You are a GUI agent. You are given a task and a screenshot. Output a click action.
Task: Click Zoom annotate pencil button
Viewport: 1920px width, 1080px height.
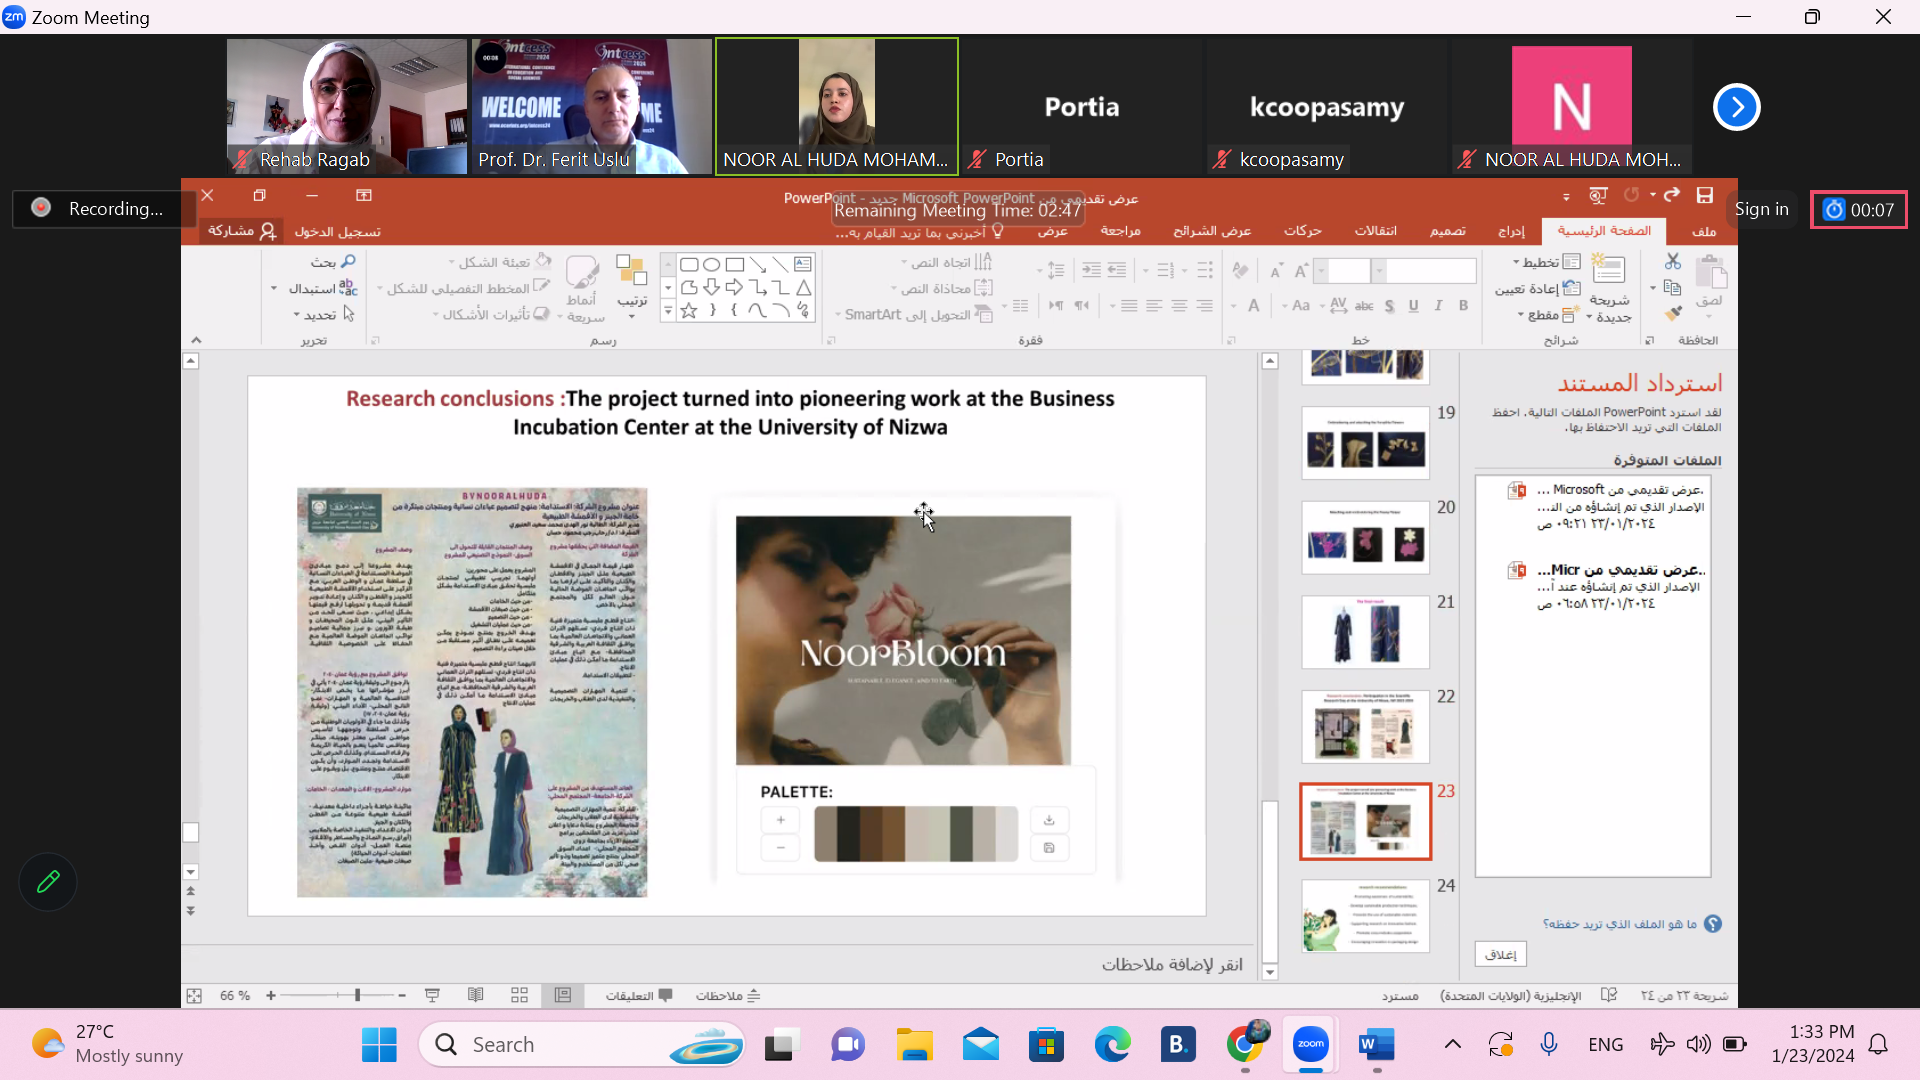pyautogui.click(x=47, y=881)
